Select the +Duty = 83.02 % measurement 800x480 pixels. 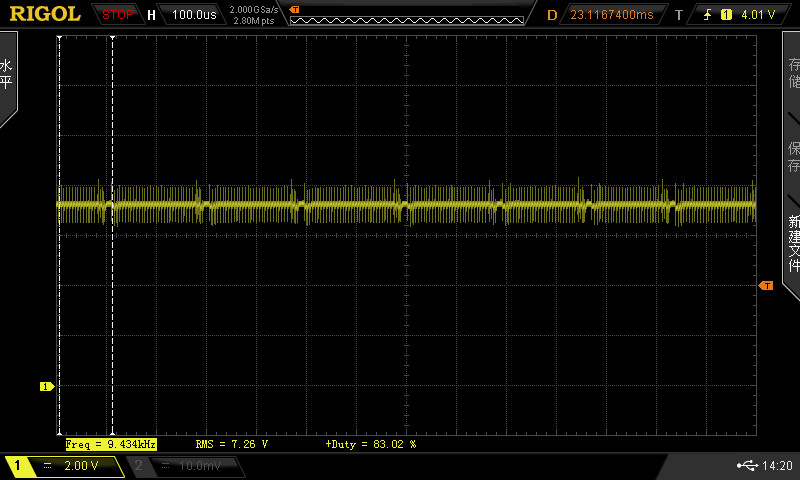pyautogui.click(x=371, y=444)
